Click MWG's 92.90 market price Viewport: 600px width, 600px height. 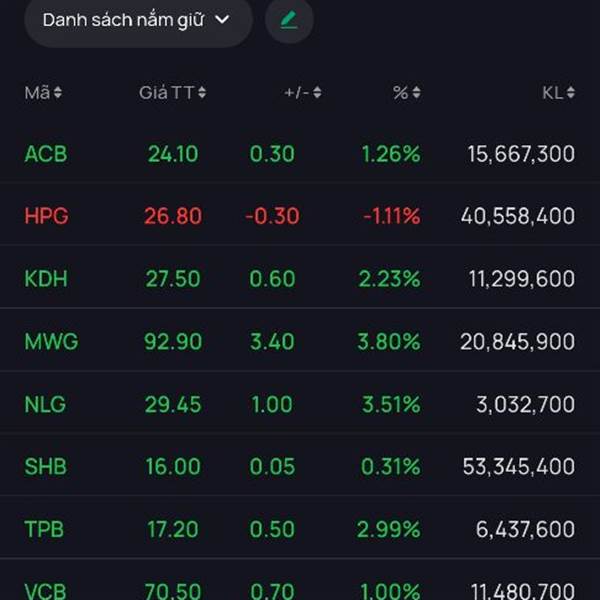173,342
